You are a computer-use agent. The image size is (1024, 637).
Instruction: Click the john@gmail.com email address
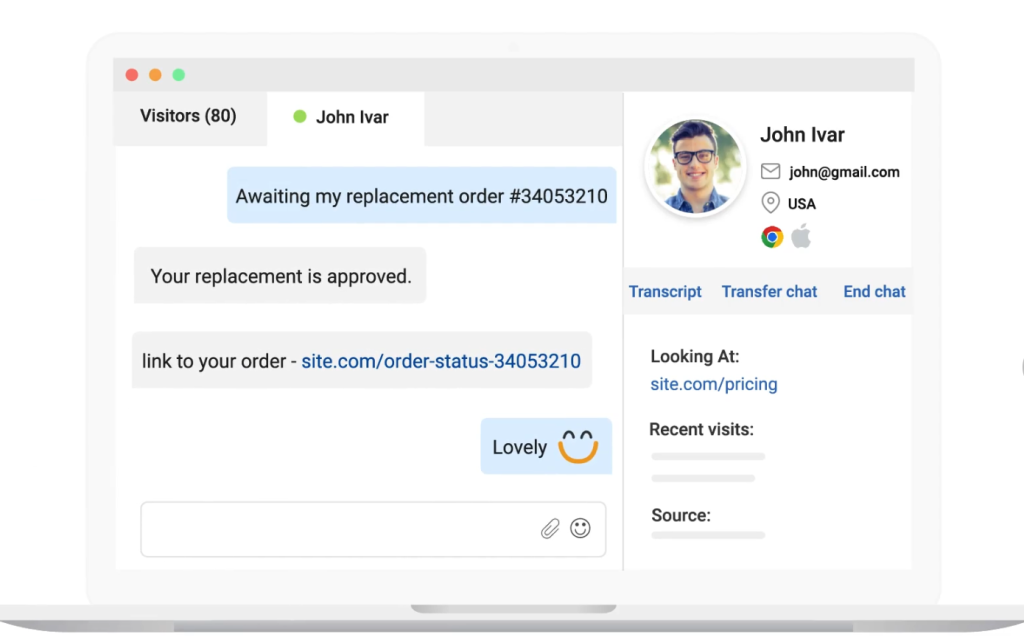[x=843, y=172]
